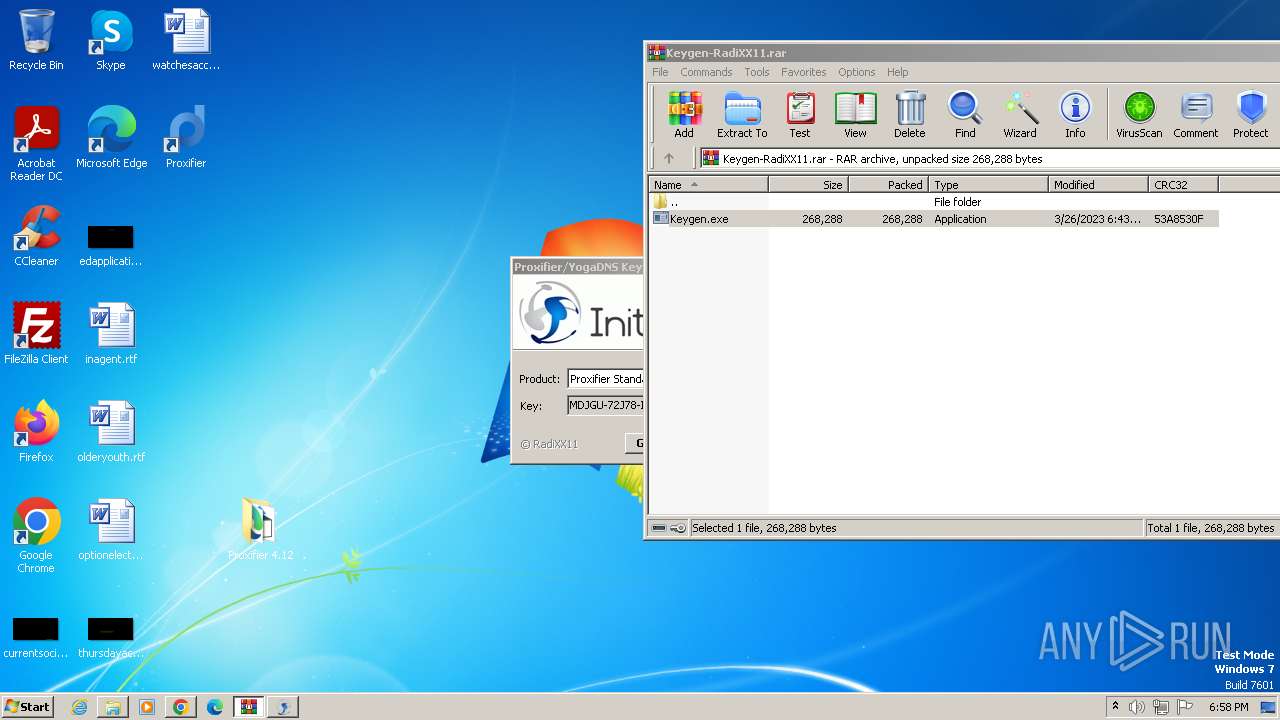Viewport: 1280px width, 720px height.
Task: Click the archive path address bar
Action: point(989,158)
